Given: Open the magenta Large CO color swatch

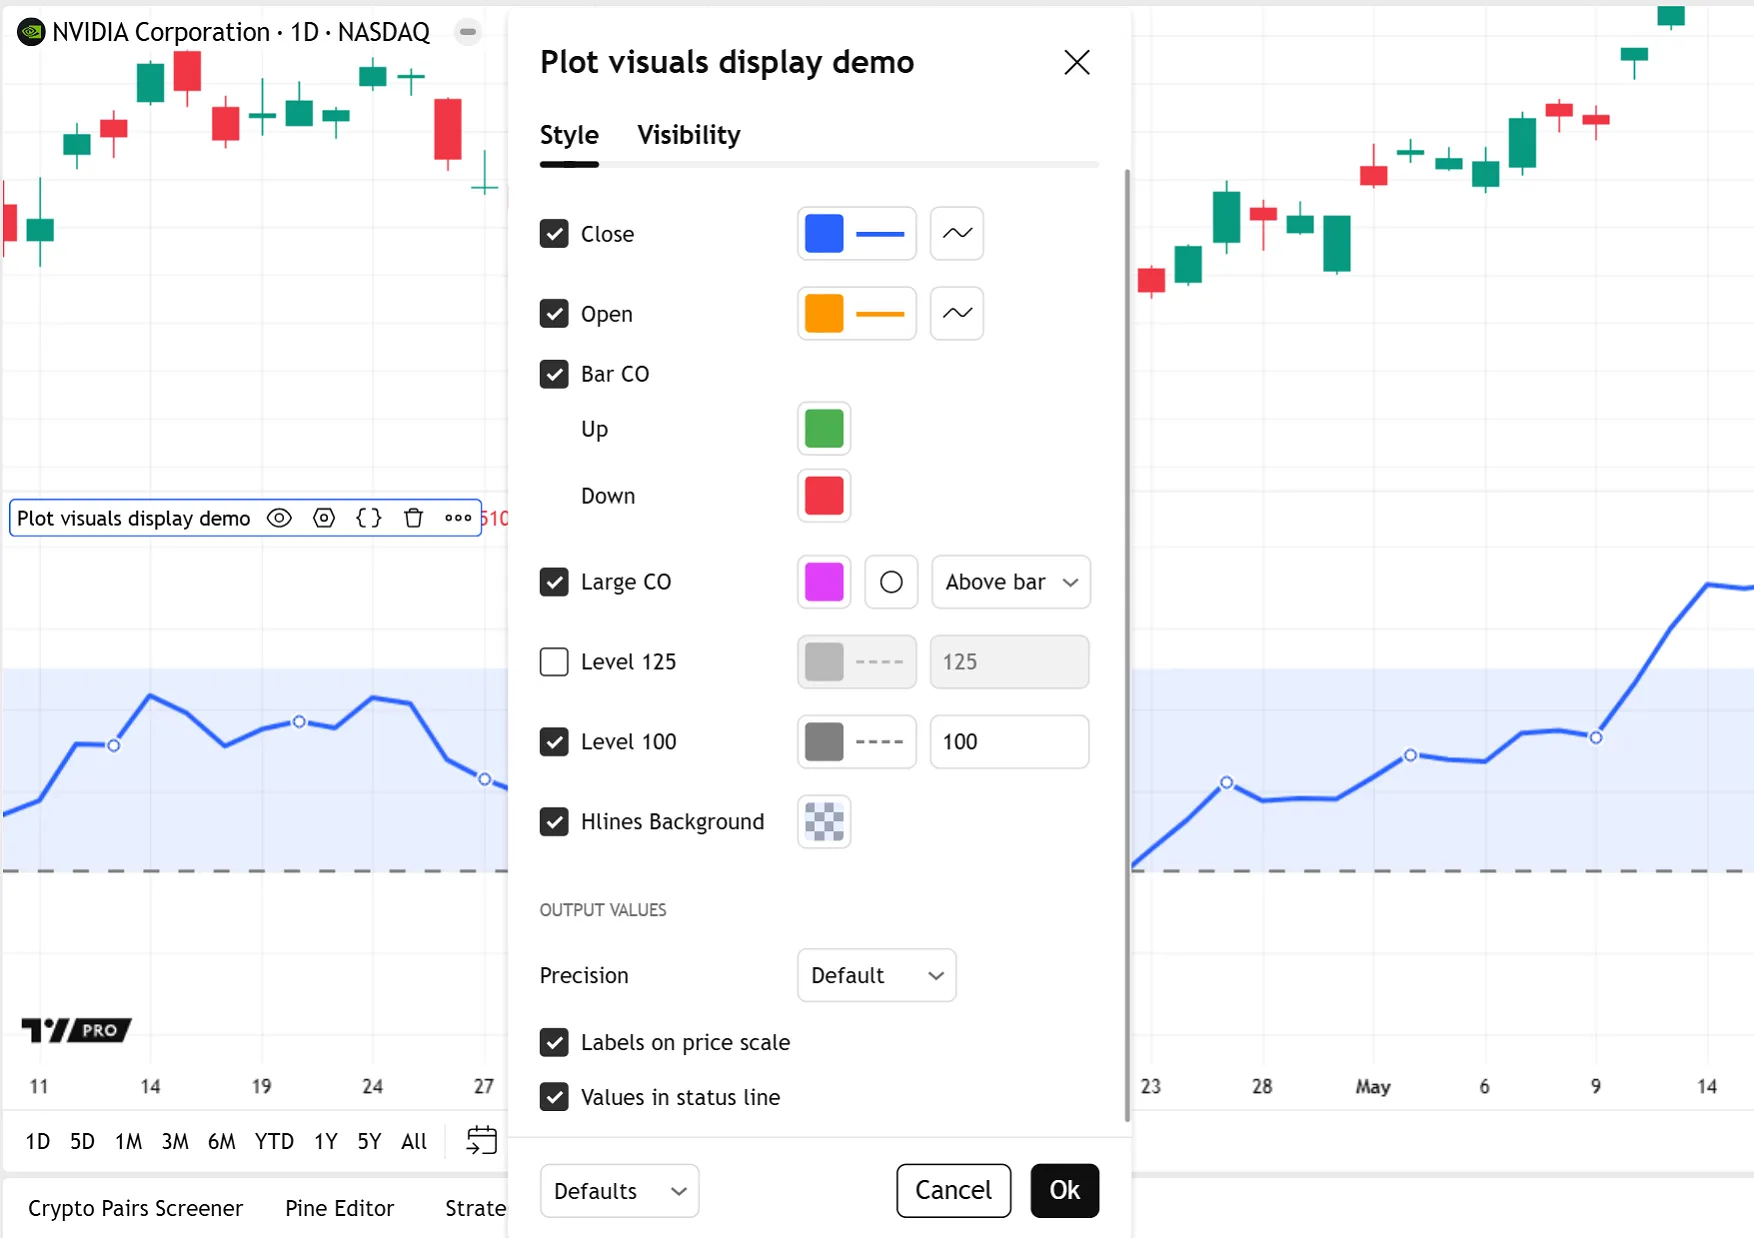Looking at the screenshot, I should point(824,582).
